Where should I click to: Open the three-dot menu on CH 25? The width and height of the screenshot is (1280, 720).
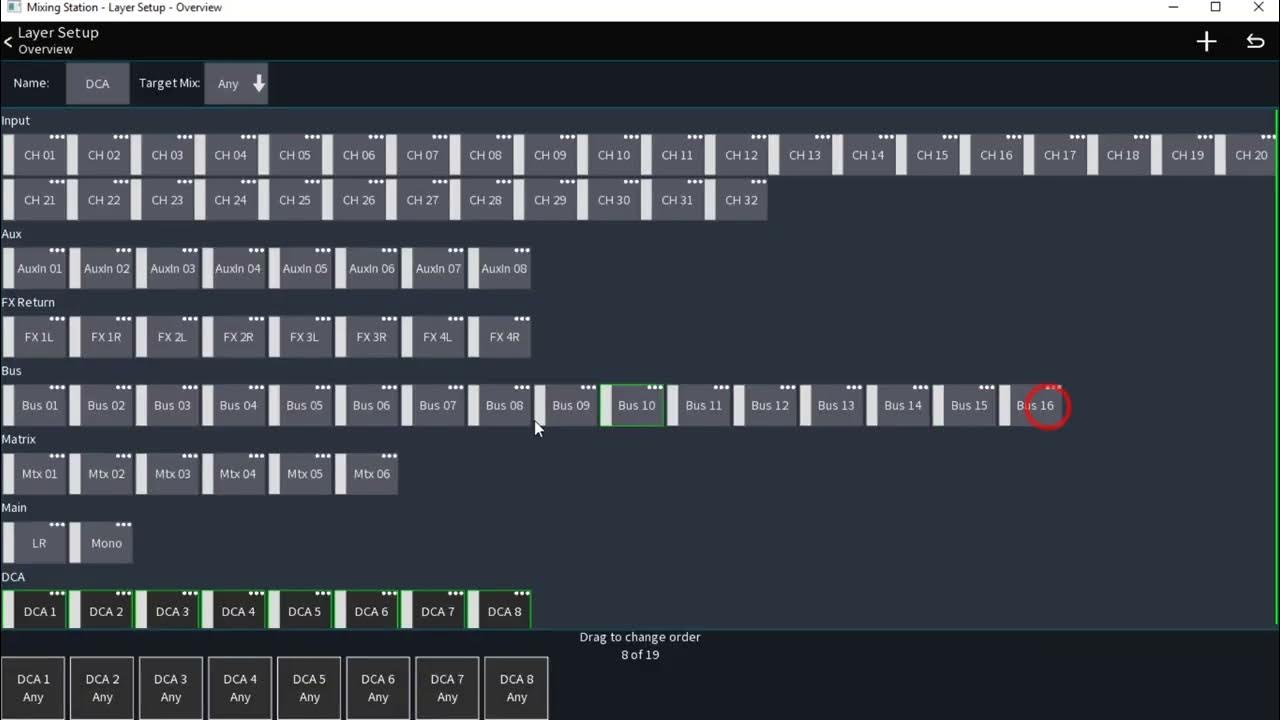[312, 182]
